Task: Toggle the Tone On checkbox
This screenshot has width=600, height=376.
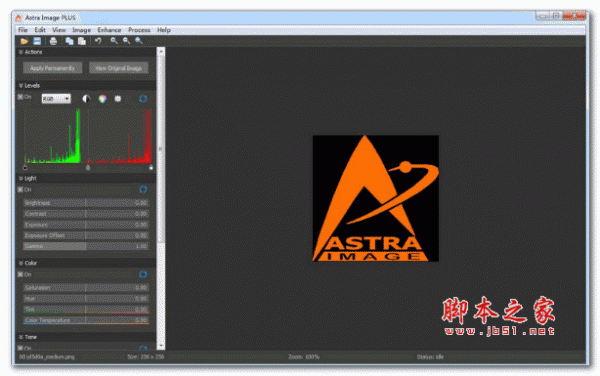Action: (20, 348)
